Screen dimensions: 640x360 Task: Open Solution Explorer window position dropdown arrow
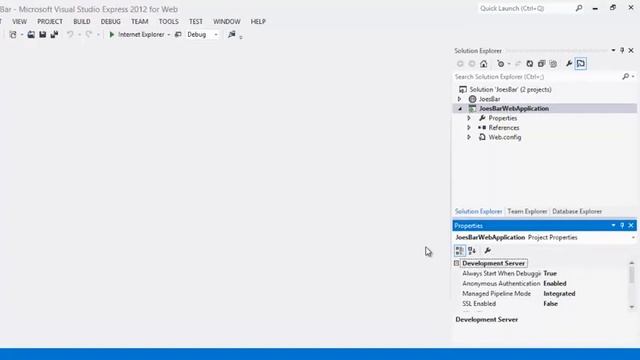(613, 51)
